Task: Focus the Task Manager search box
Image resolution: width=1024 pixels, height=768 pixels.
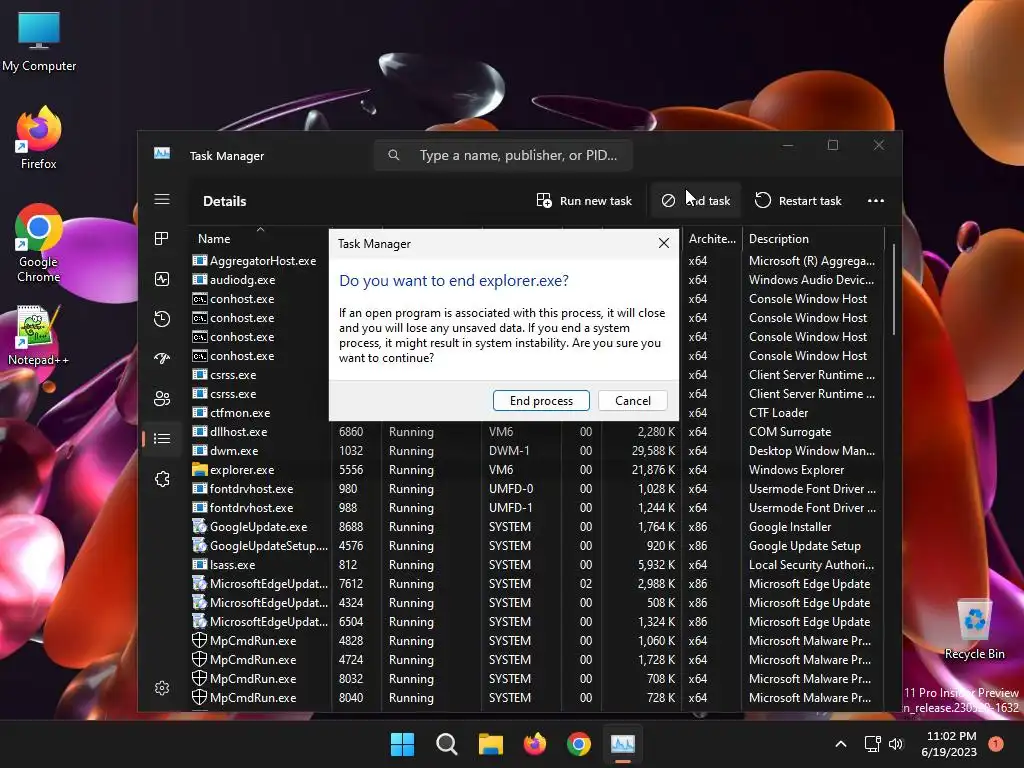Action: pyautogui.click(x=503, y=155)
